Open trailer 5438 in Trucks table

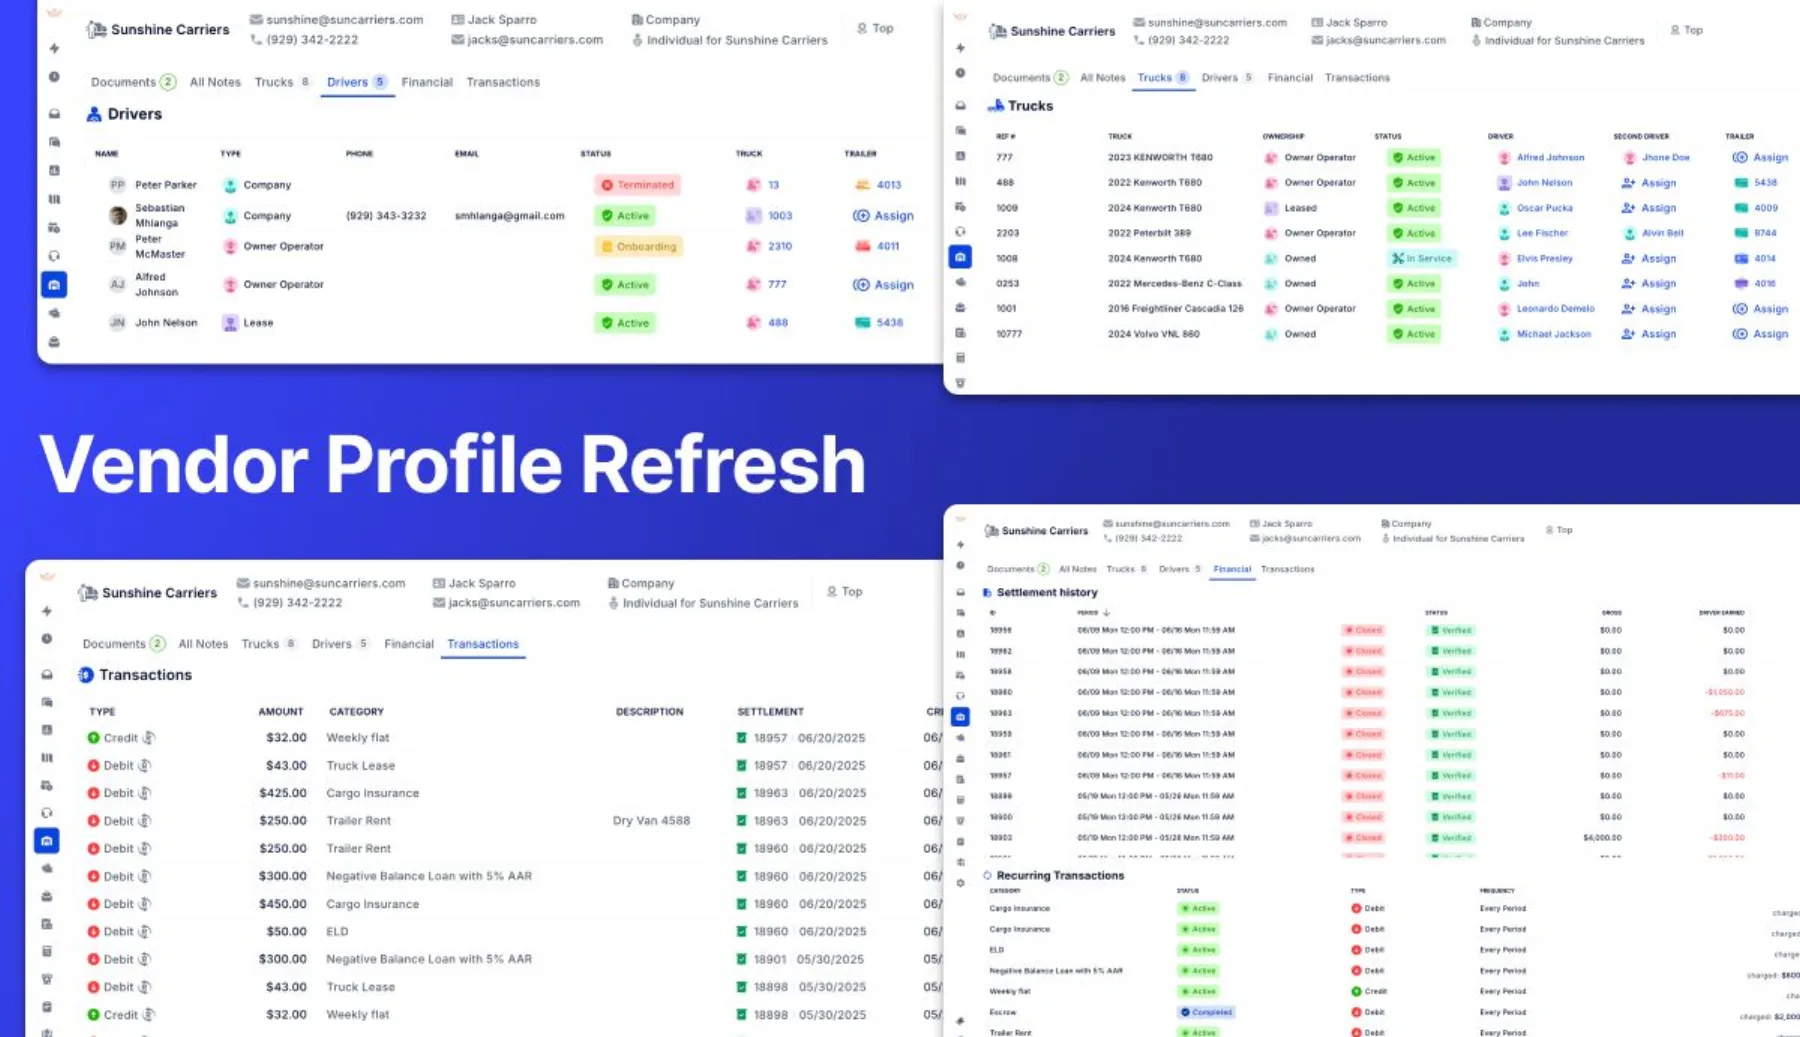1765,183
